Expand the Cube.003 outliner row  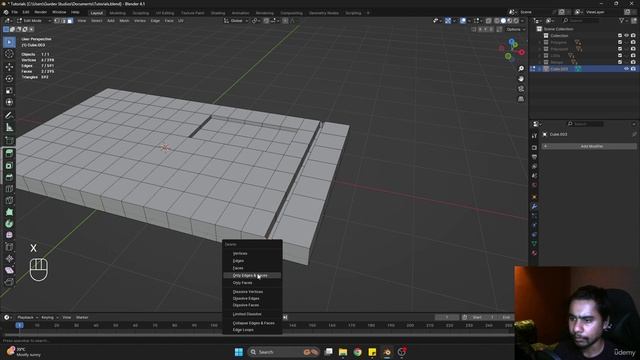point(540,69)
